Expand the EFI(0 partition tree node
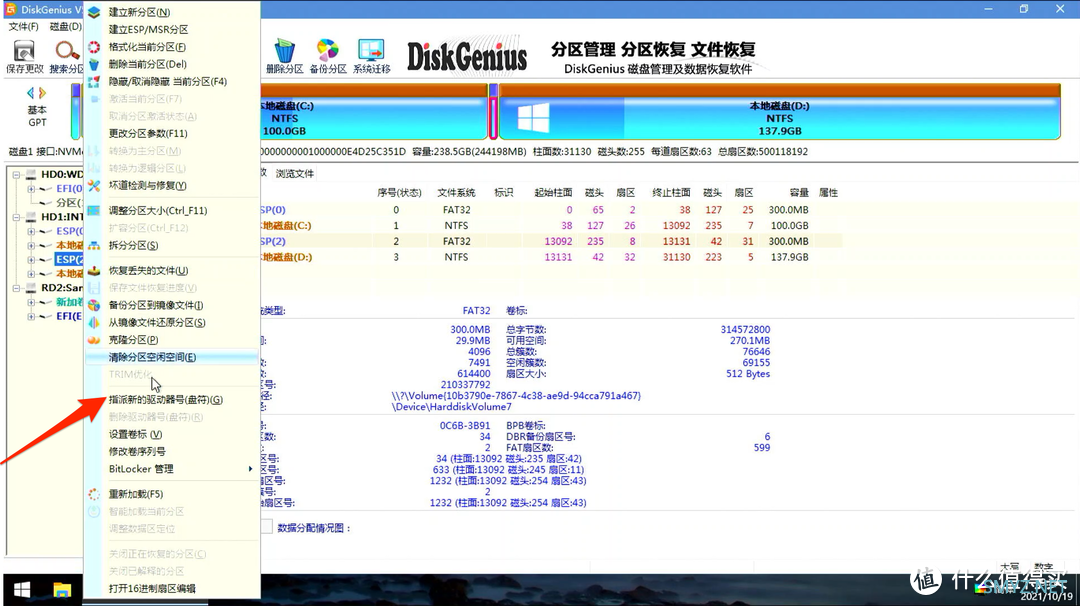The width and height of the screenshot is (1080, 606). [31, 189]
